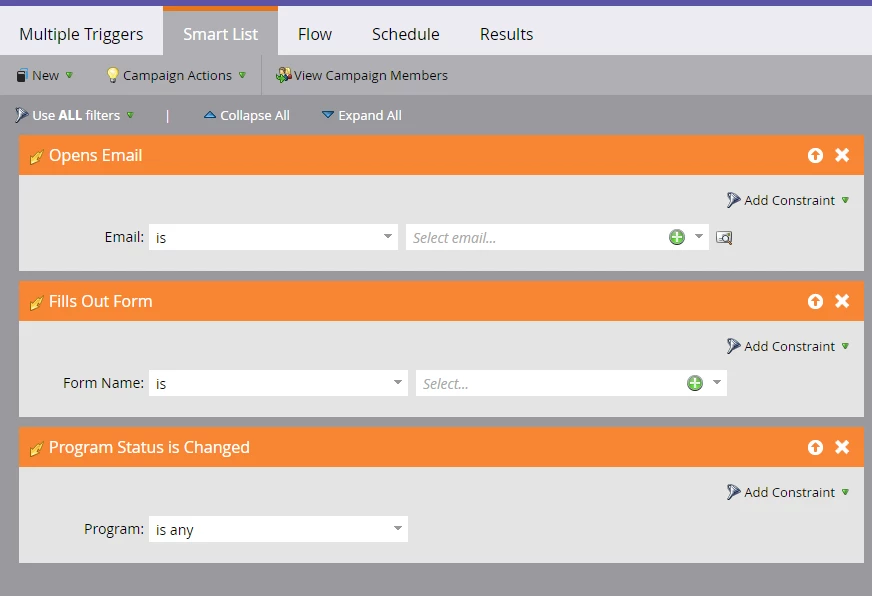Image resolution: width=872 pixels, height=596 pixels.
Task: Click the Campaign Actions lightbulb icon
Action: tap(112, 74)
